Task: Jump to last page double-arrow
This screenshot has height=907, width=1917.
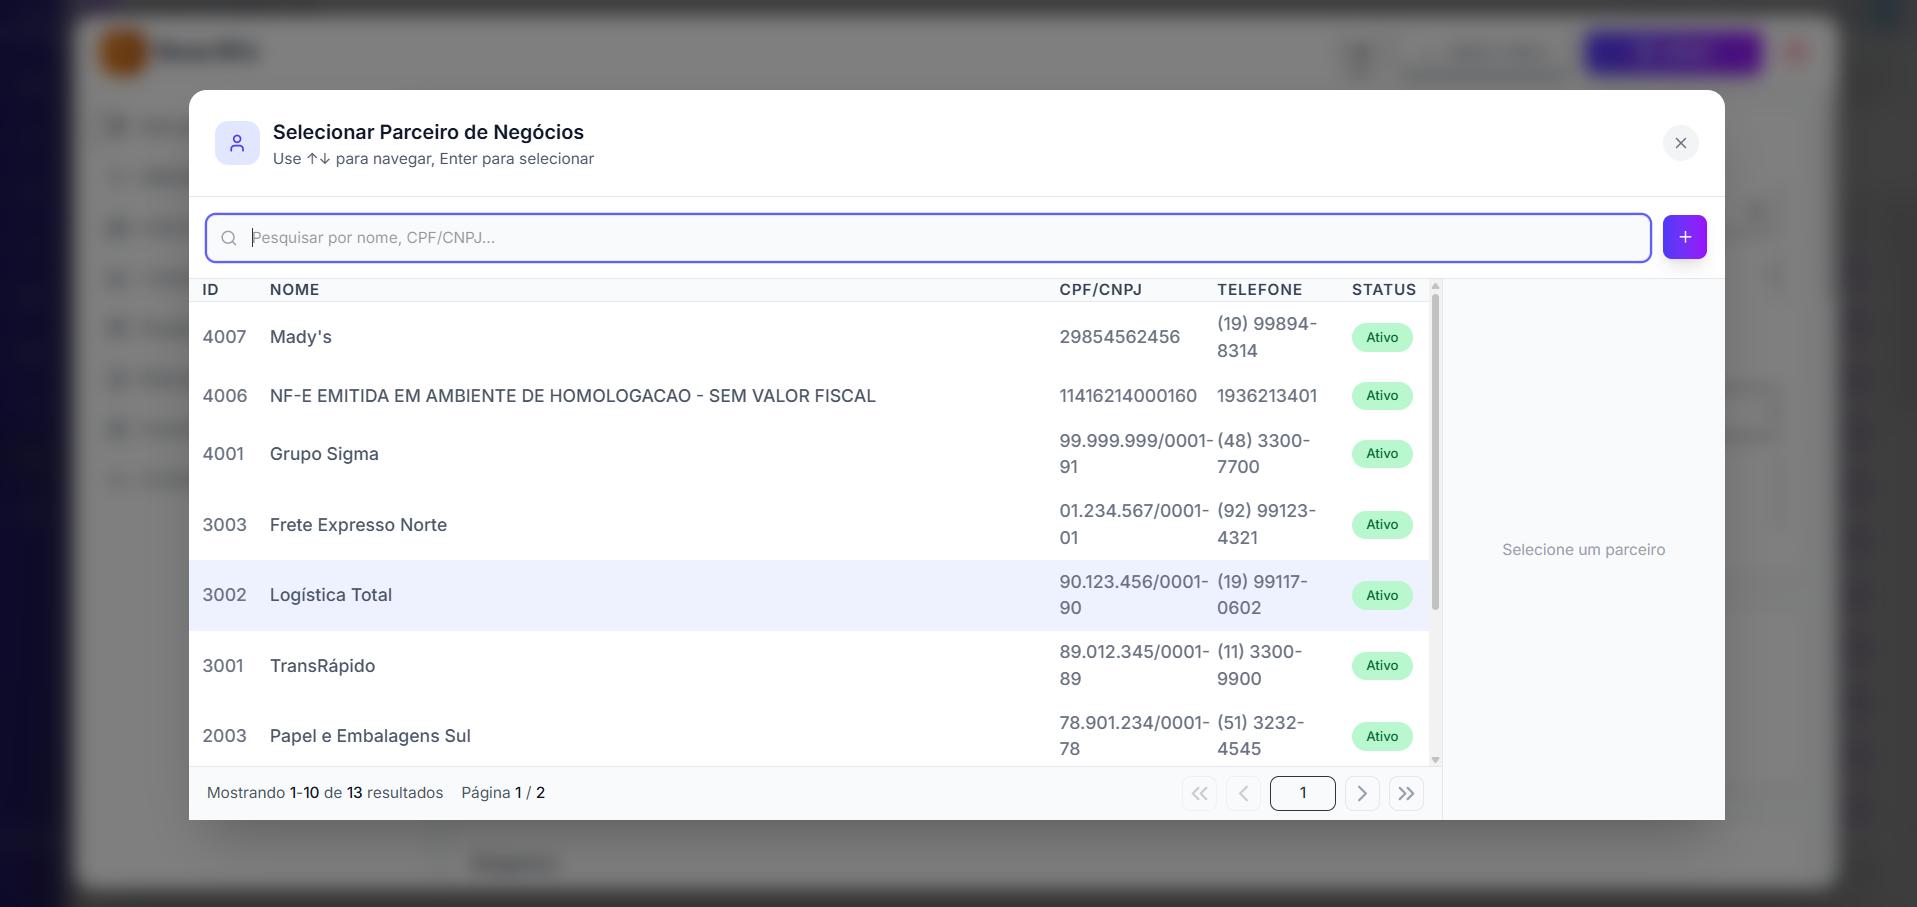Action: (1406, 793)
